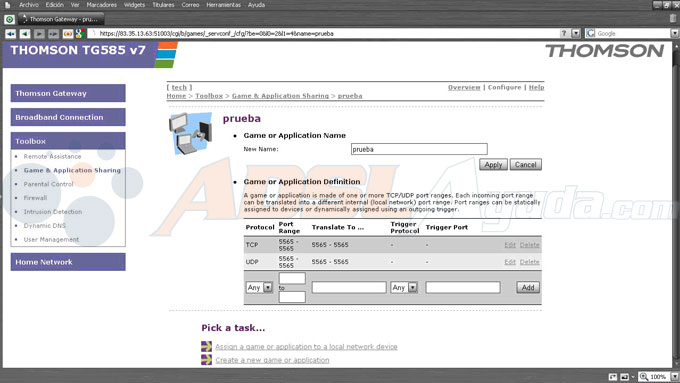
Task: Select the Thomson Gateway browser tab
Action: (61, 19)
